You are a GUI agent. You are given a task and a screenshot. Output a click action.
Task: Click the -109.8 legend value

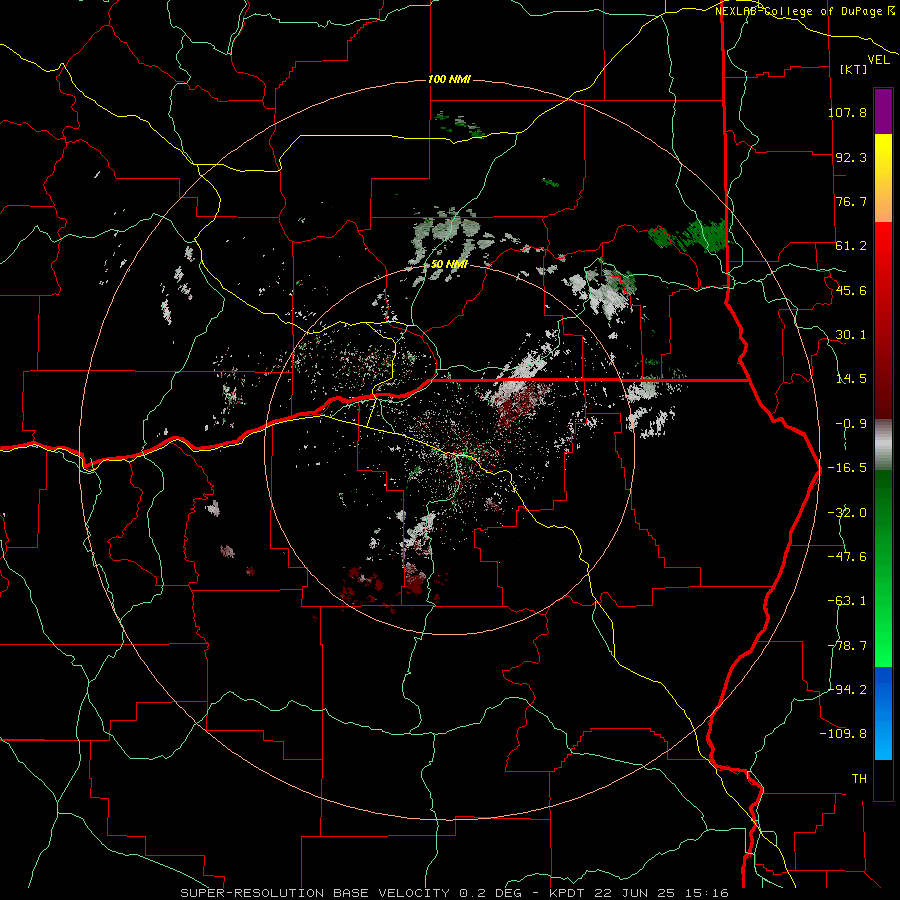tap(843, 734)
